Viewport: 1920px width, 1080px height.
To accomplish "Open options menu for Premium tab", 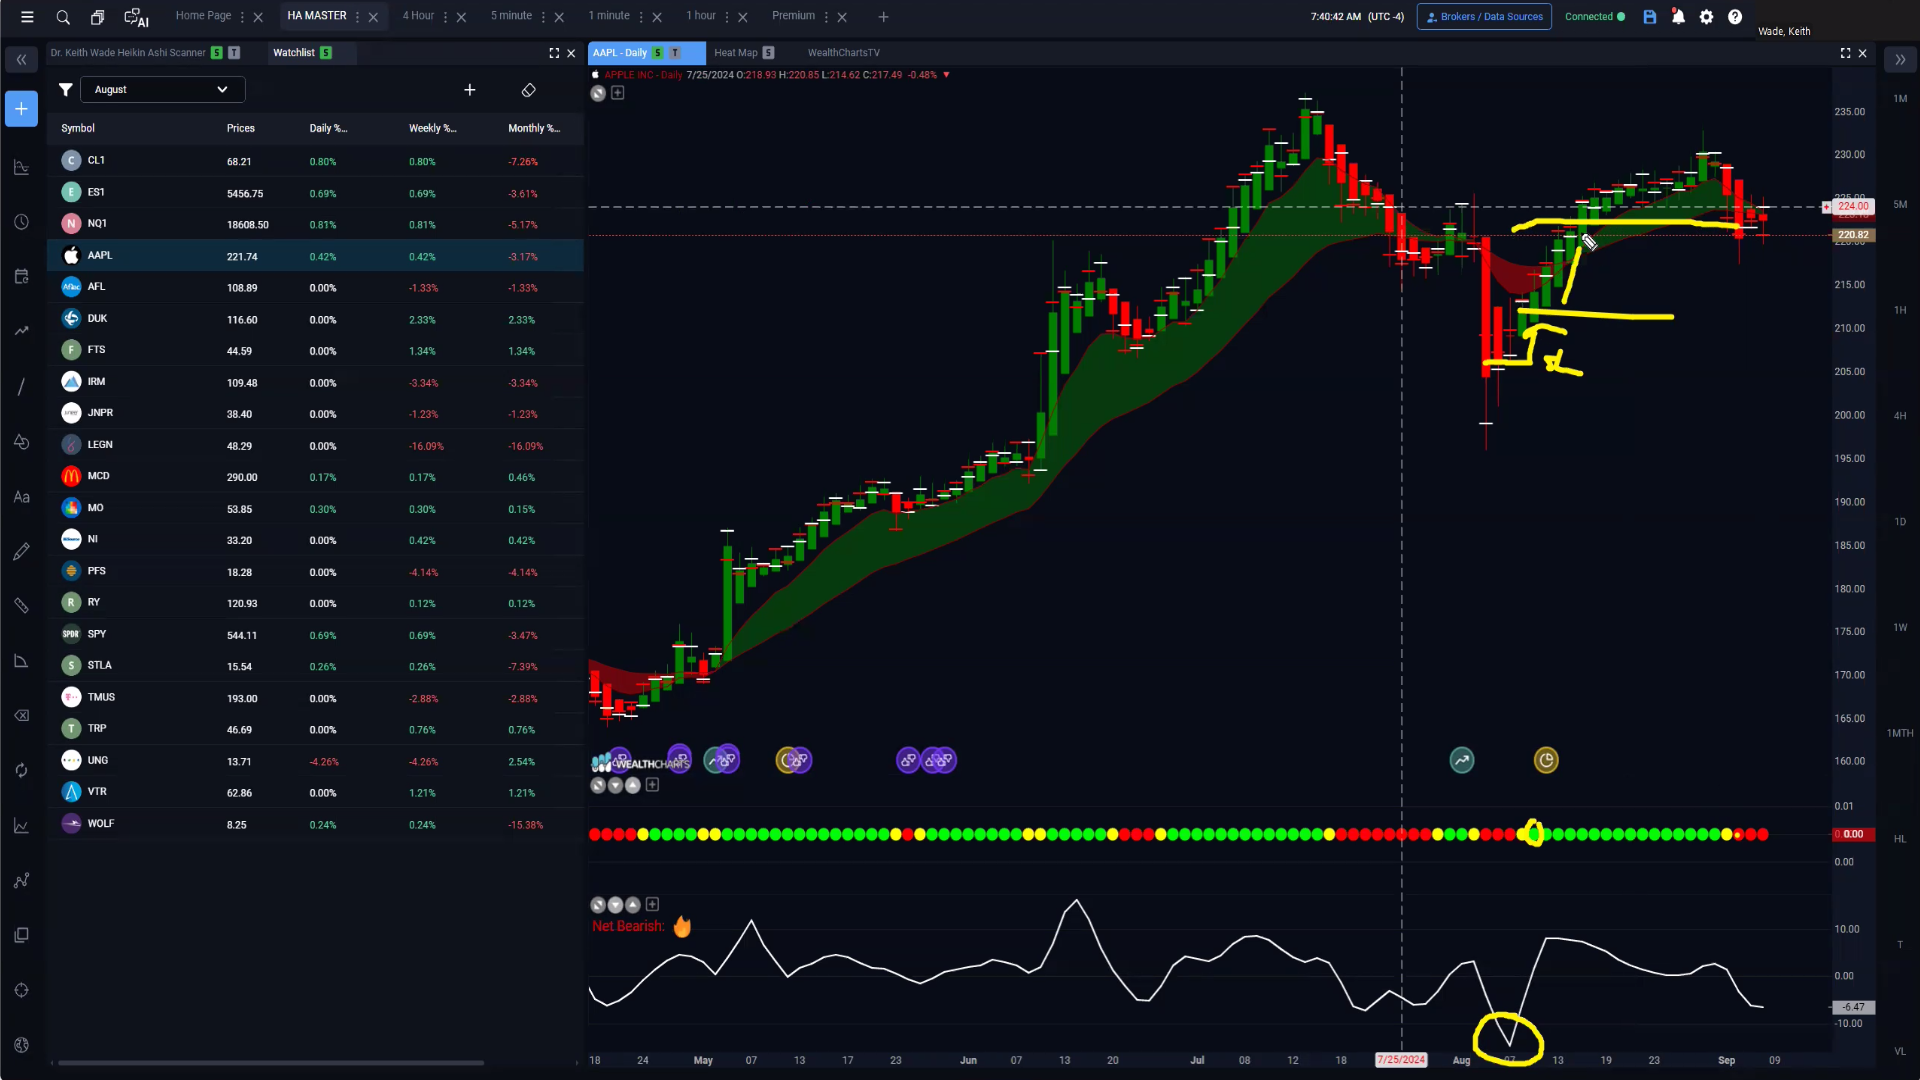I will [x=826, y=17].
